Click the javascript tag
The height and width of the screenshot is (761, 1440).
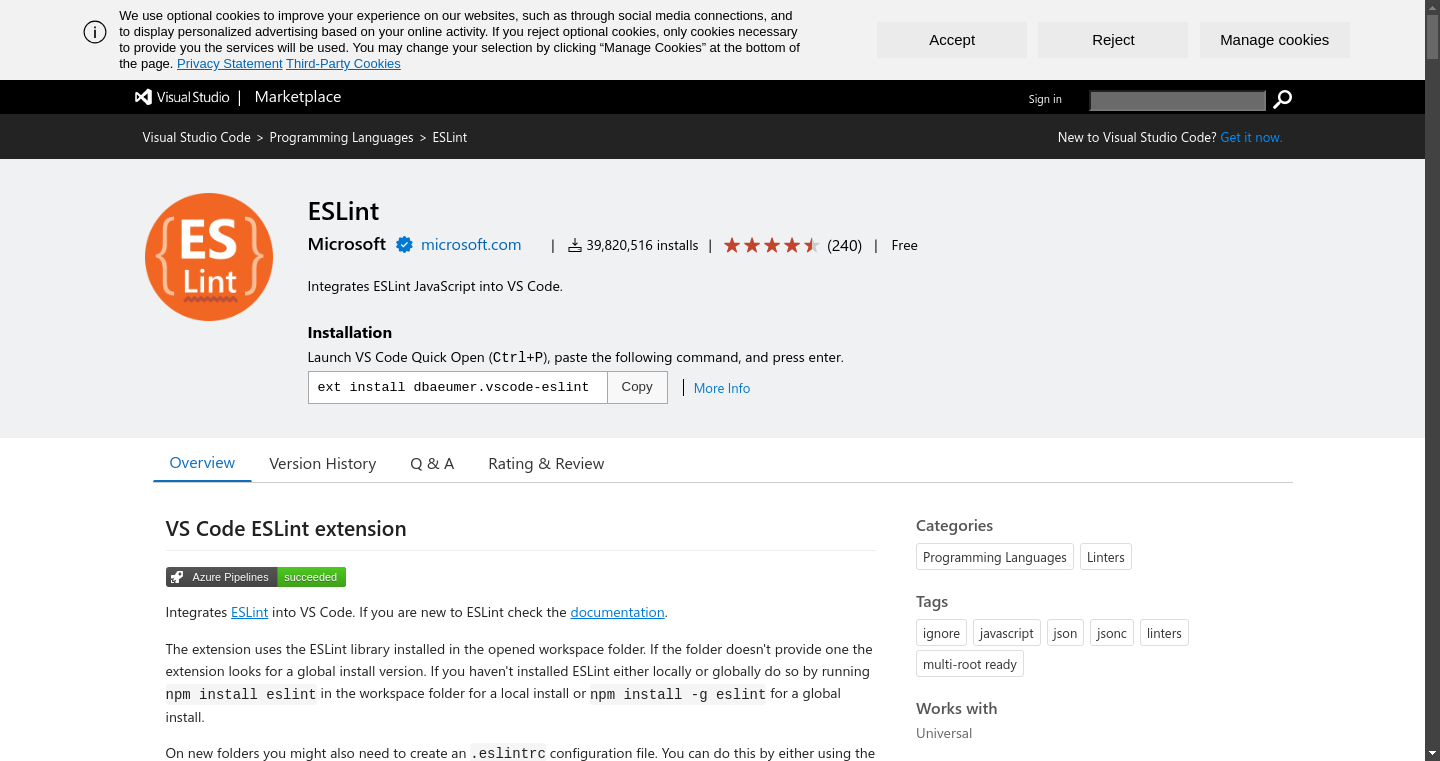pos(1007,633)
